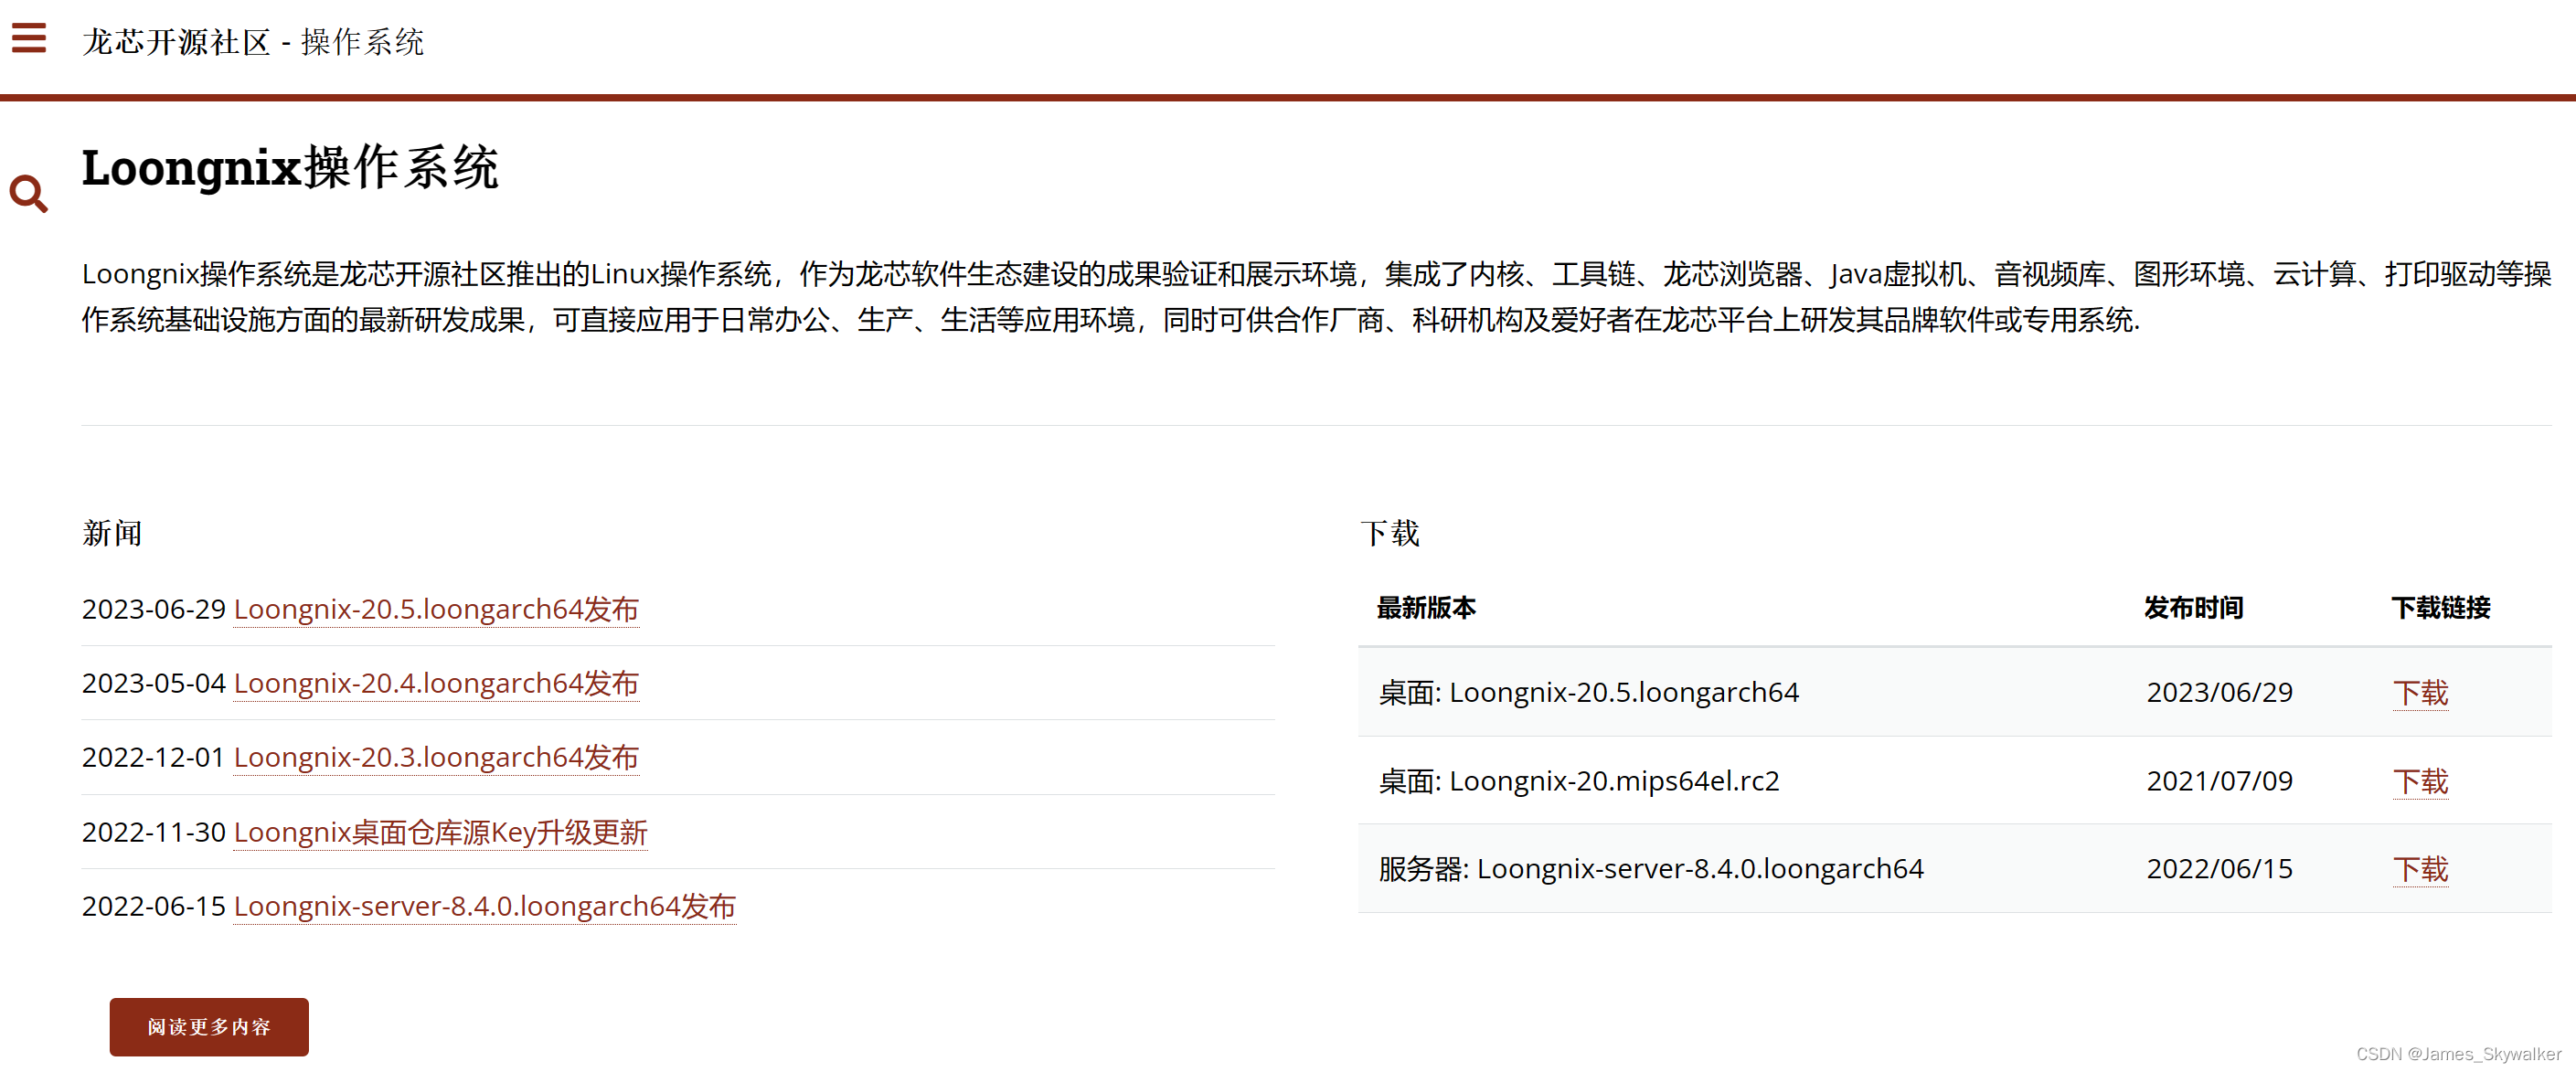The width and height of the screenshot is (2576, 1072).
Task: Click the 新闻 section heading
Action: click(x=112, y=533)
